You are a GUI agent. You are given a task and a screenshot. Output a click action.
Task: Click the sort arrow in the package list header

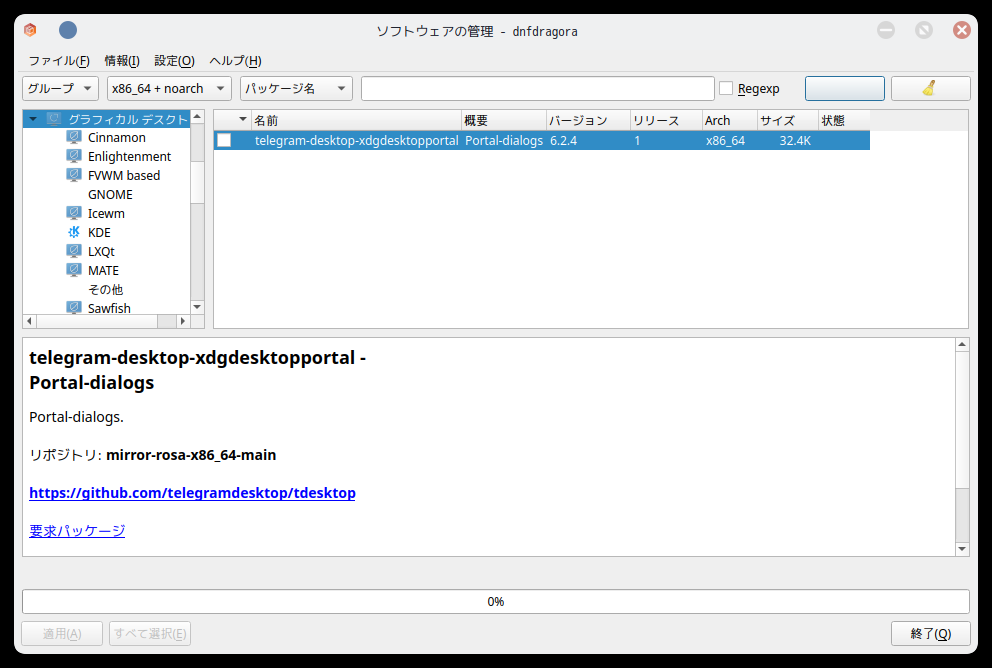pyautogui.click(x=242, y=120)
